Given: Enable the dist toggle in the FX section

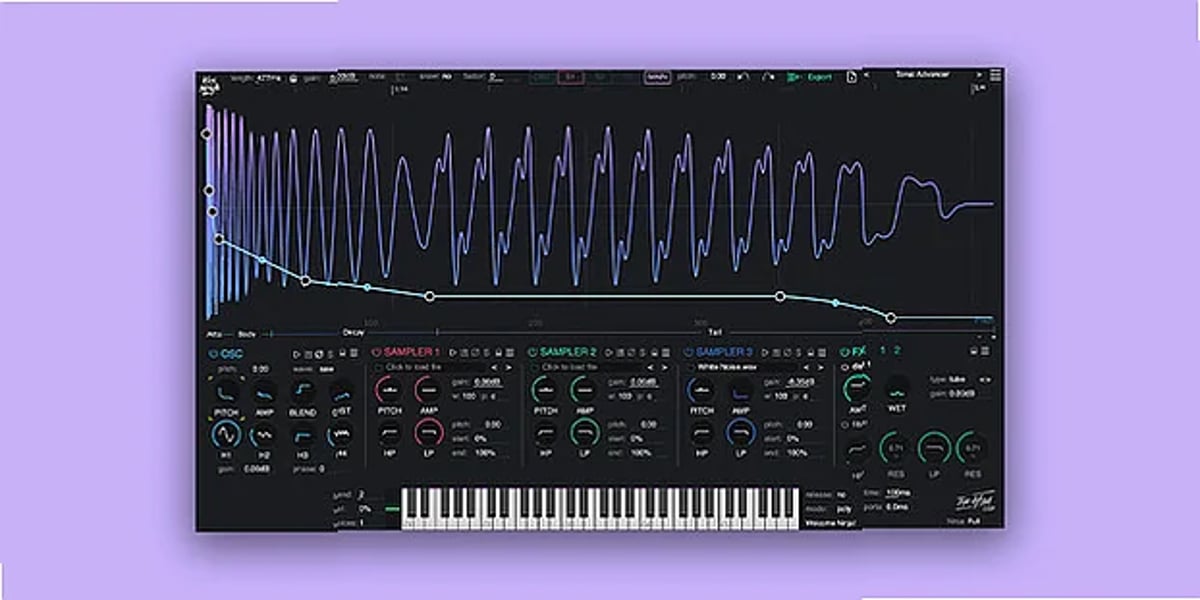Looking at the screenshot, I should coord(845,367).
